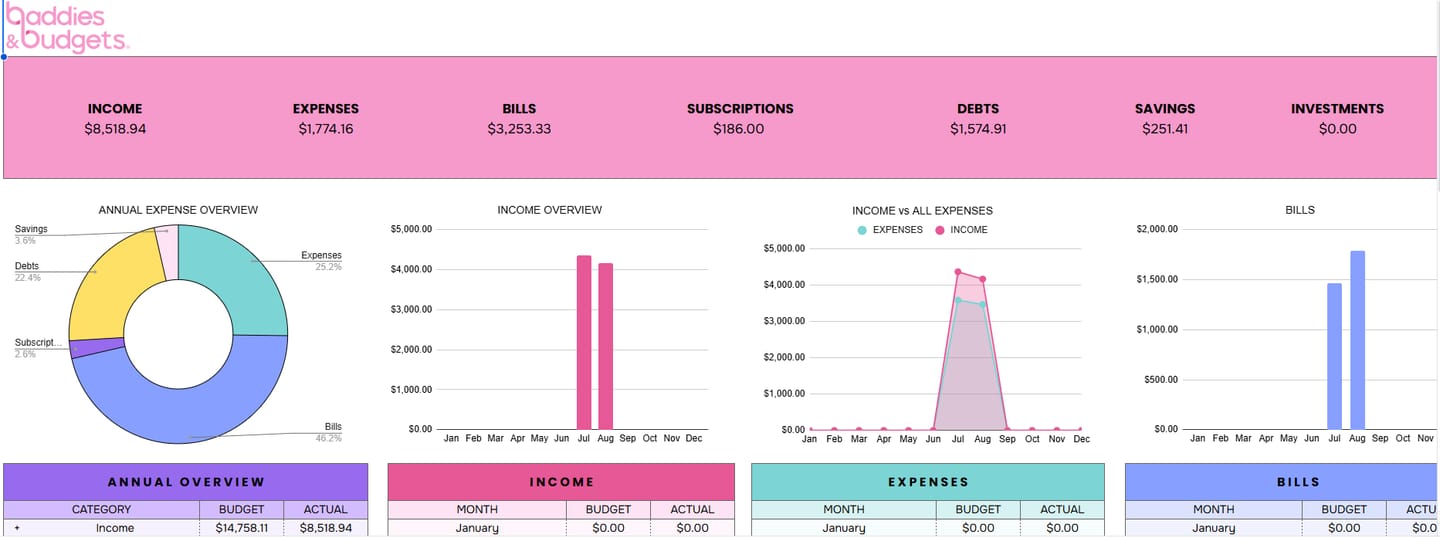Select the $251.41 savings total
1440x537 pixels.
1165,129
